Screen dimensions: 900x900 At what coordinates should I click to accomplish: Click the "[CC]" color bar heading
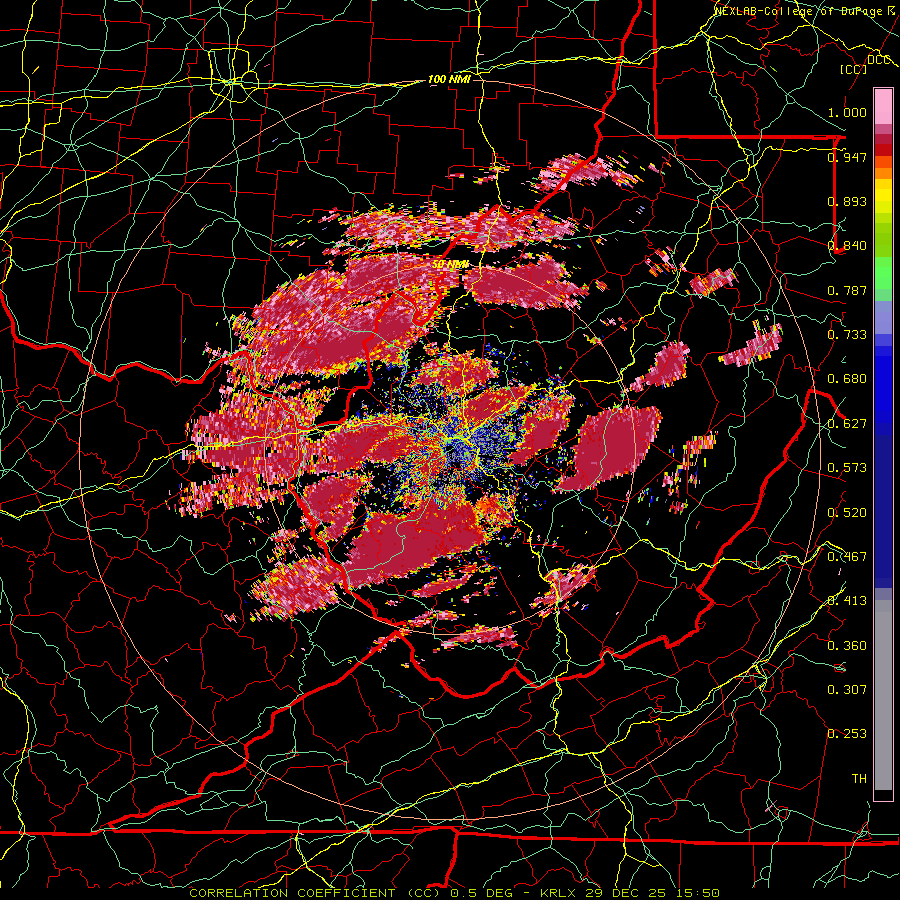(x=853, y=69)
